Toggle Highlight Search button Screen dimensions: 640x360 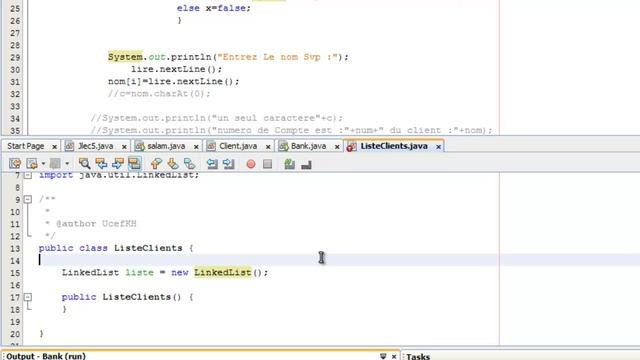[x=134, y=164]
